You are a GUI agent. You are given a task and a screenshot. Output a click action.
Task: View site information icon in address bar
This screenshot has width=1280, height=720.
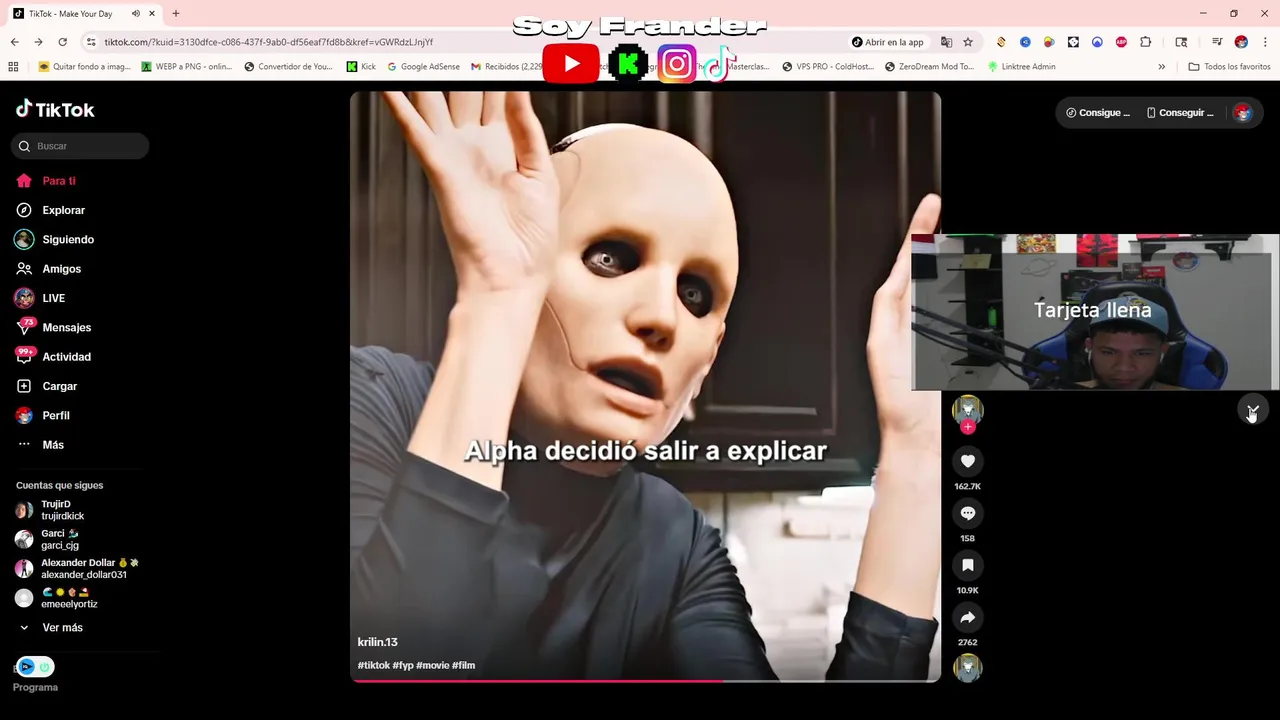(x=91, y=42)
